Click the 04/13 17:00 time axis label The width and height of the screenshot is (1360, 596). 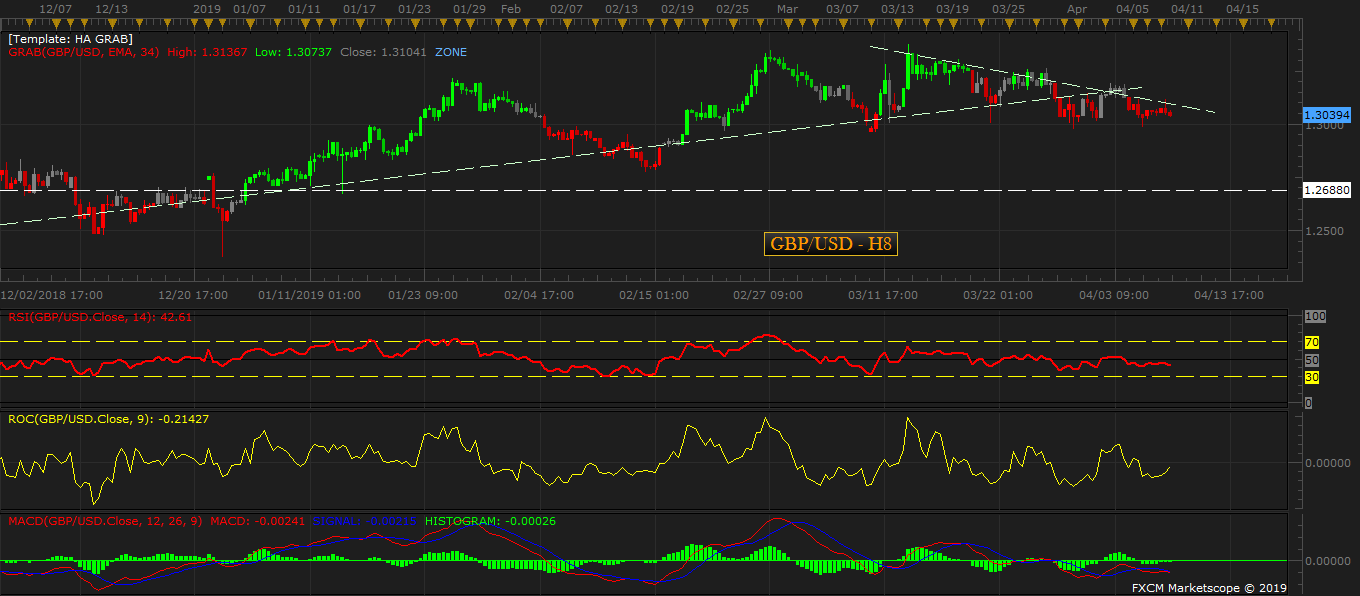click(1230, 296)
